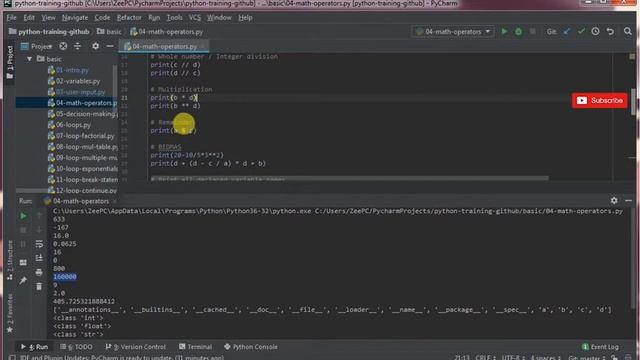
Task: Open 06-loops.py in project tree
Action: 69,125
